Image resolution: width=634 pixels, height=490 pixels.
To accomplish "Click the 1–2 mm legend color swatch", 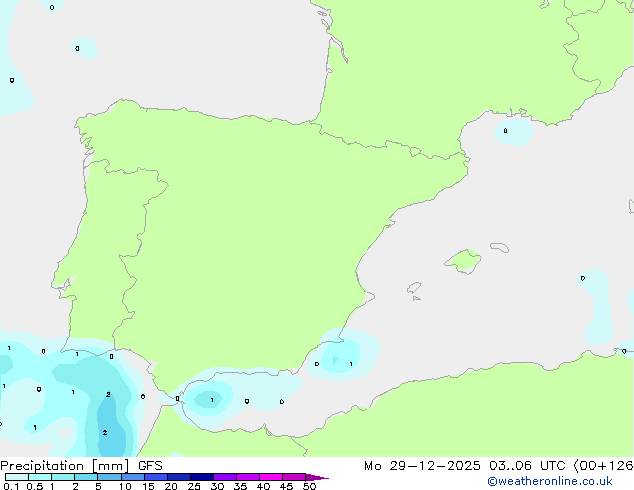I will click(63, 477).
